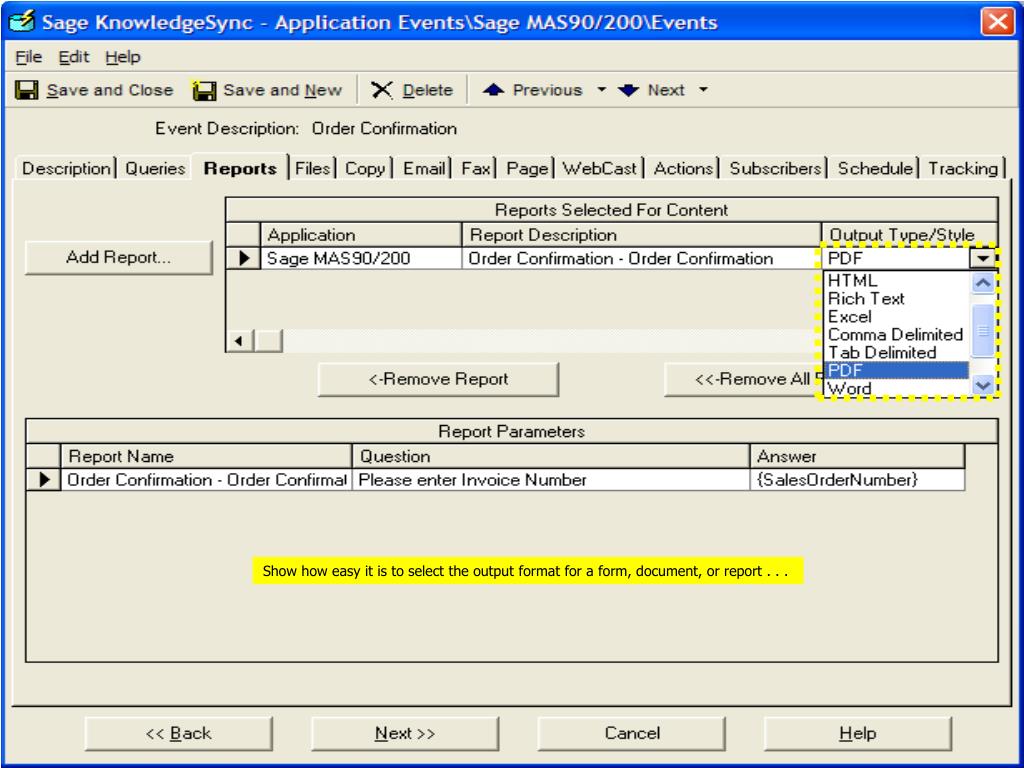Click the Application column header
The width and height of the screenshot is (1024, 768).
pyautogui.click(x=361, y=234)
